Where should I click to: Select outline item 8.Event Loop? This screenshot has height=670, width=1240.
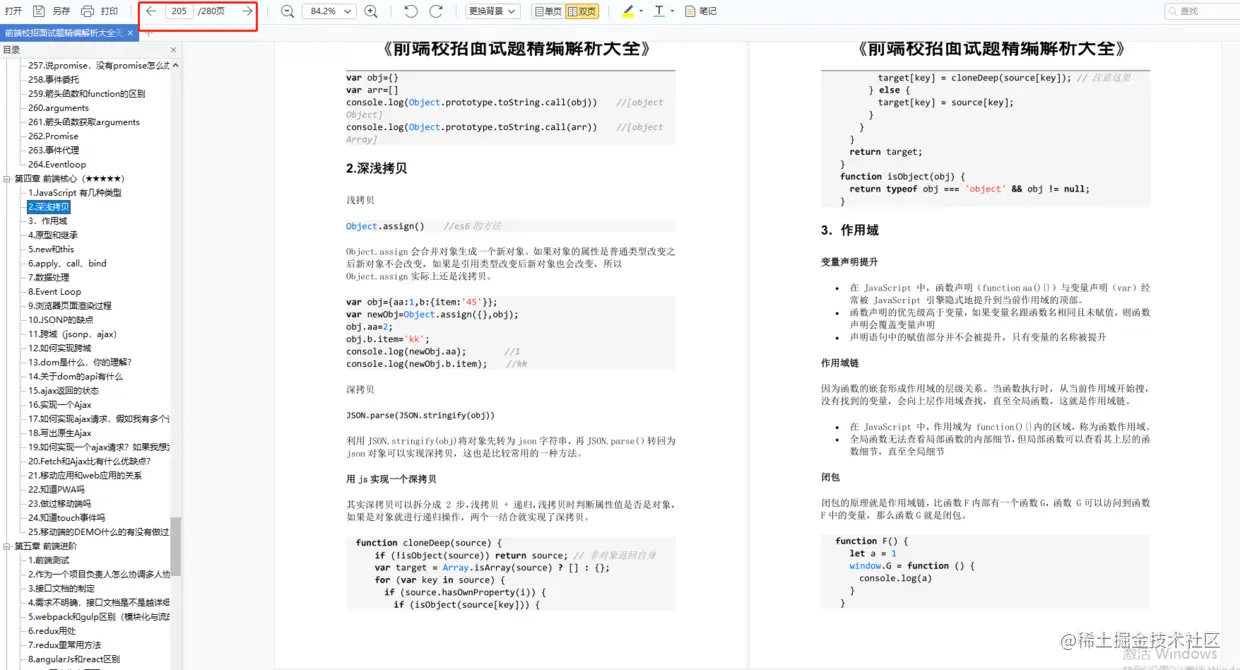pyautogui.click(x=54, y=292)
